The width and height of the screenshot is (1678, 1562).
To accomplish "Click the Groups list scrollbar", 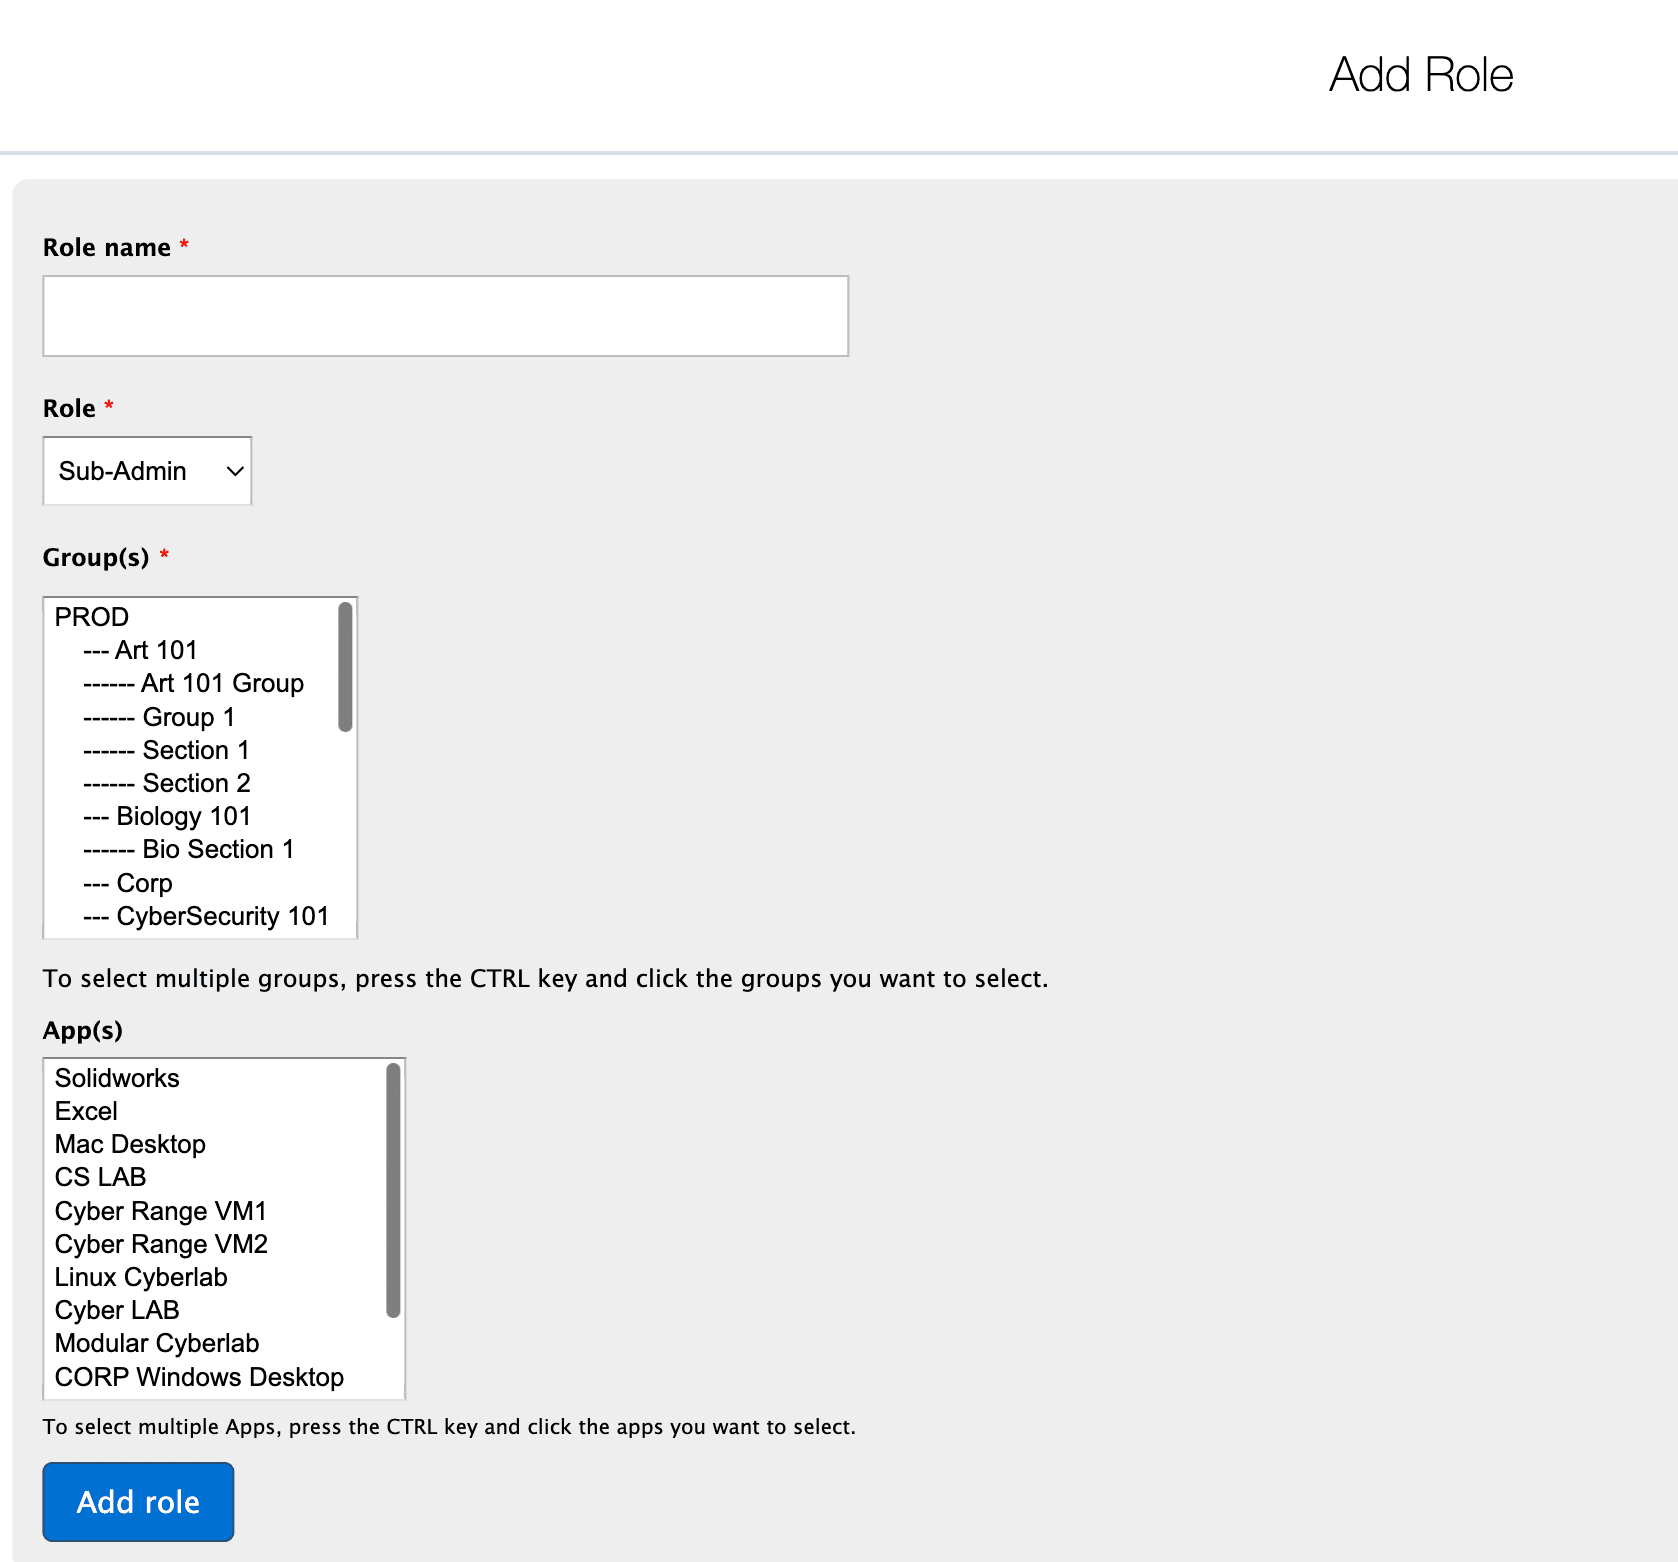I will point(345,667).
